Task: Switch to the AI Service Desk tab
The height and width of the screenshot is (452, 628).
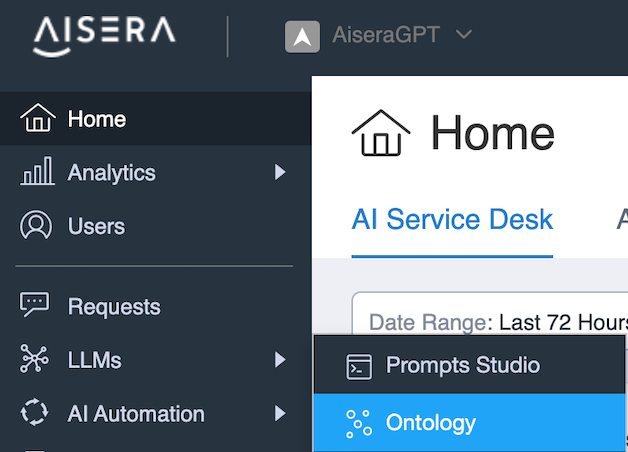Action: (452, 219)
